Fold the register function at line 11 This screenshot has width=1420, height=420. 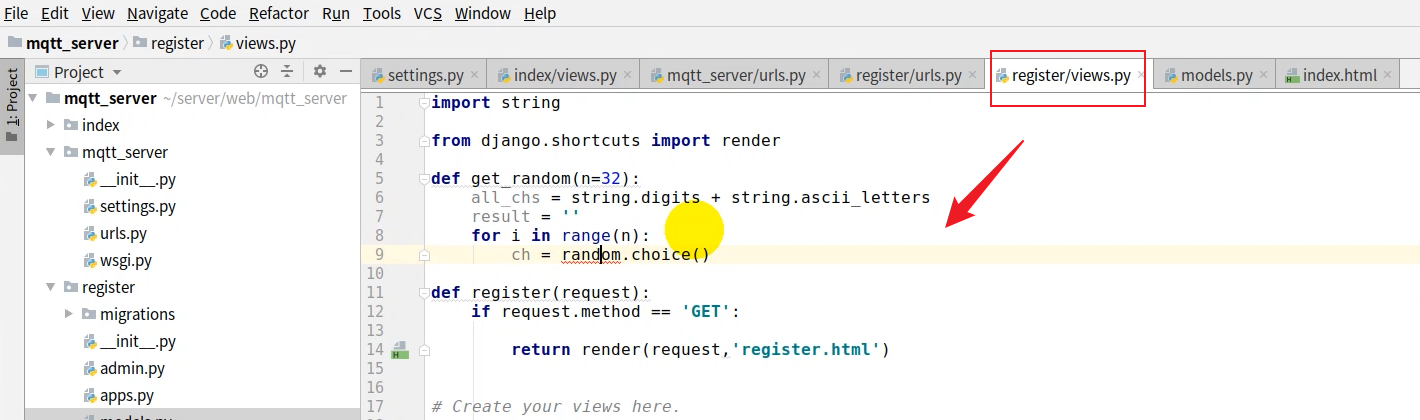tap(424, 292)
